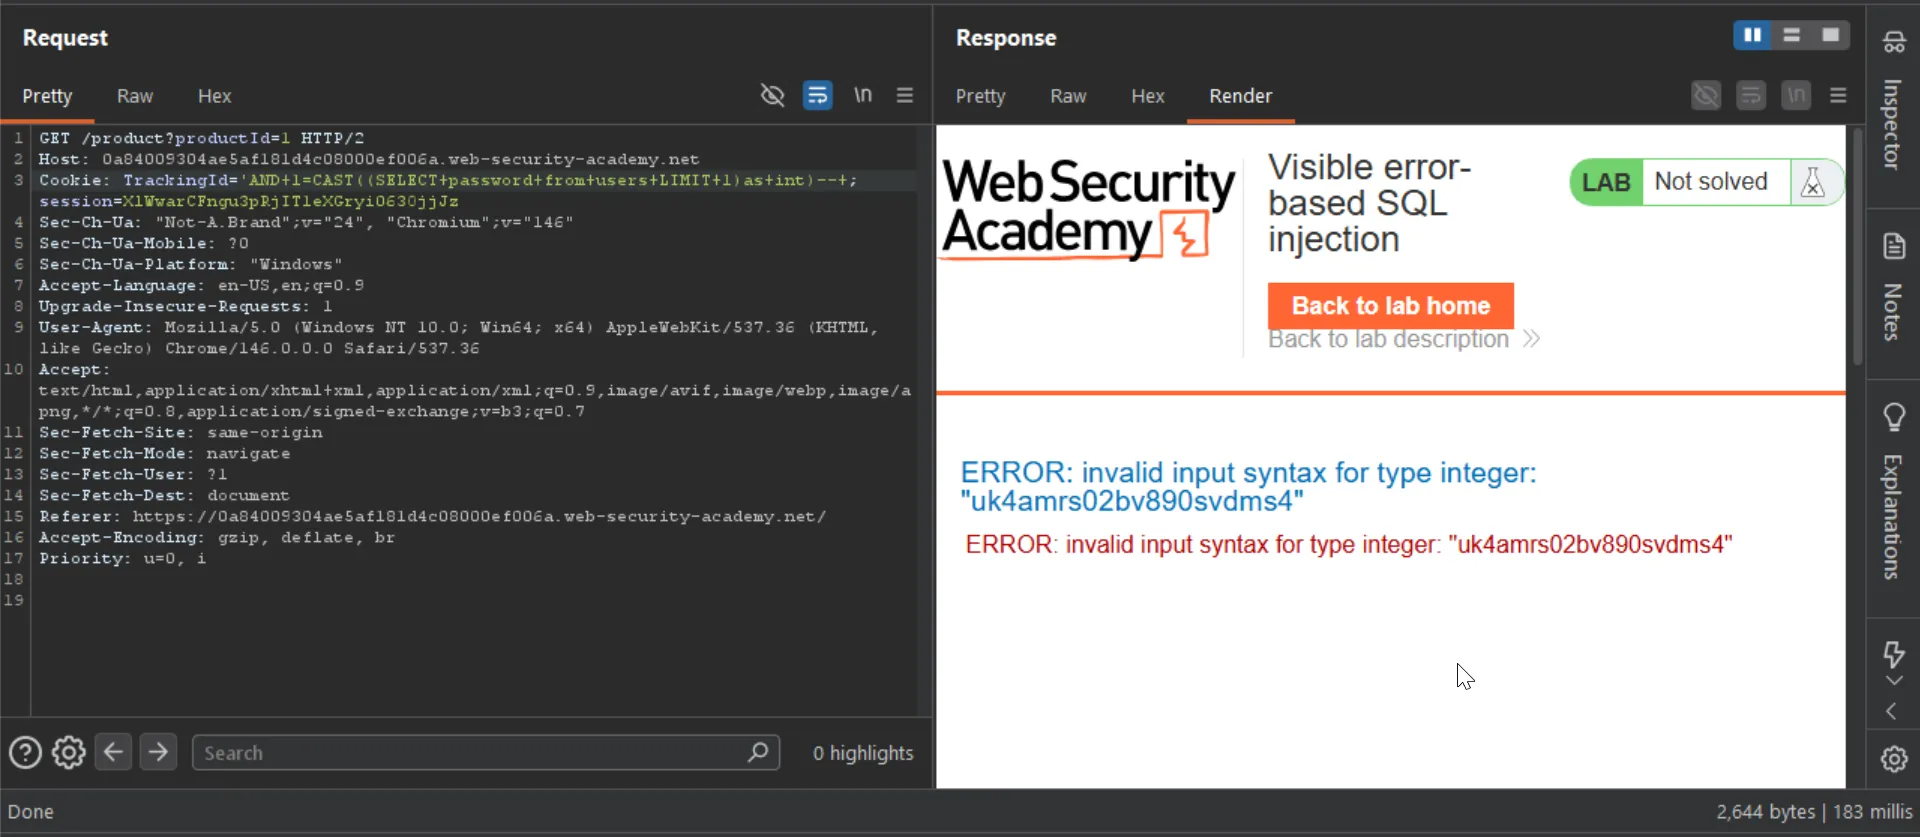Screen dimensions: 1920x837
Task: Click the Sec-Fetch-Site header line
Action: pos(180,432)
